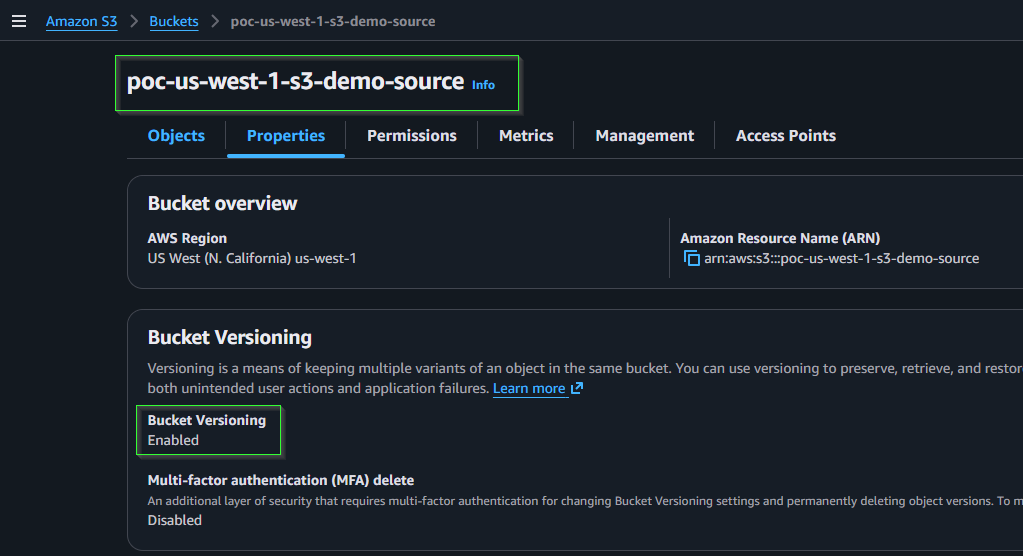Click the Multi-factor authentication (MFA) delete label
This screenshot has width=1023, height=556.
[281, 480]
